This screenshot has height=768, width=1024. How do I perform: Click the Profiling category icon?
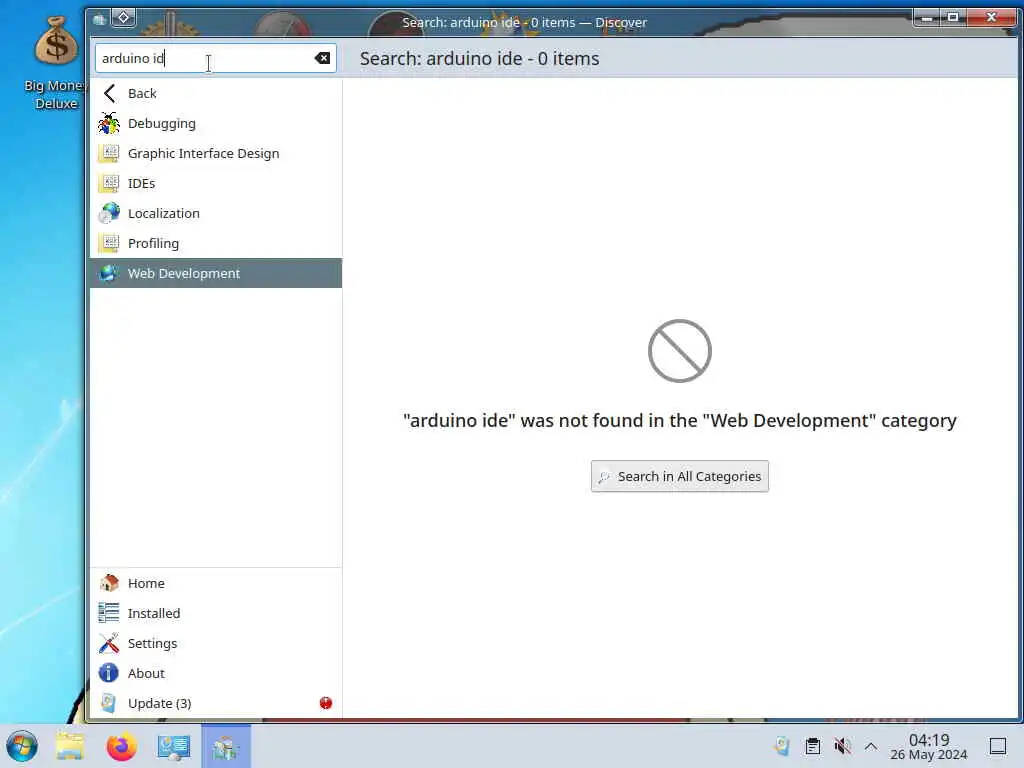tap(109, 244)
